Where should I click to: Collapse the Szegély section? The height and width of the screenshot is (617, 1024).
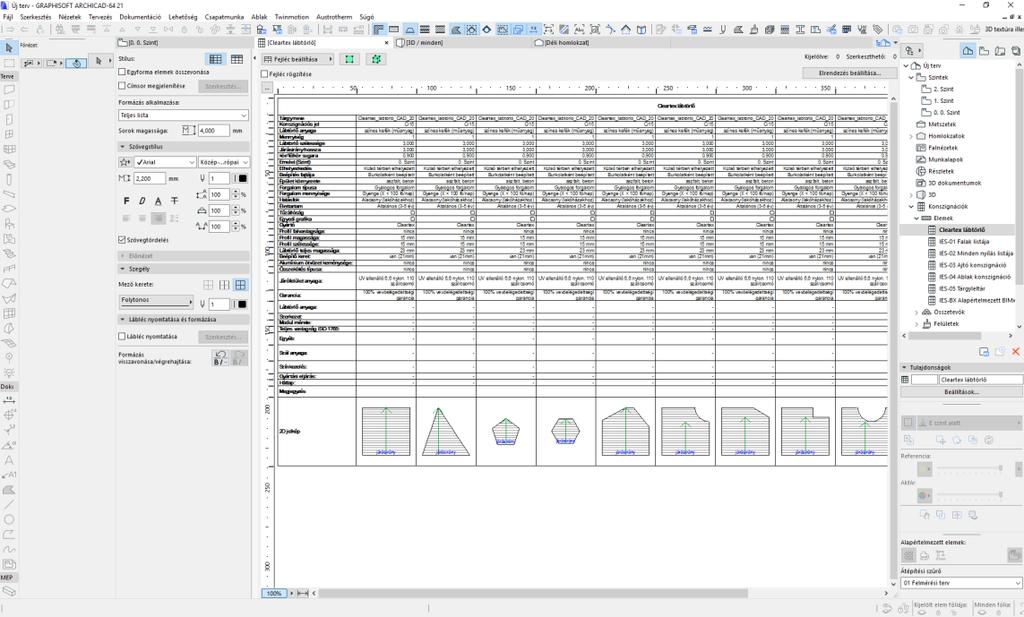coord(122,269)
